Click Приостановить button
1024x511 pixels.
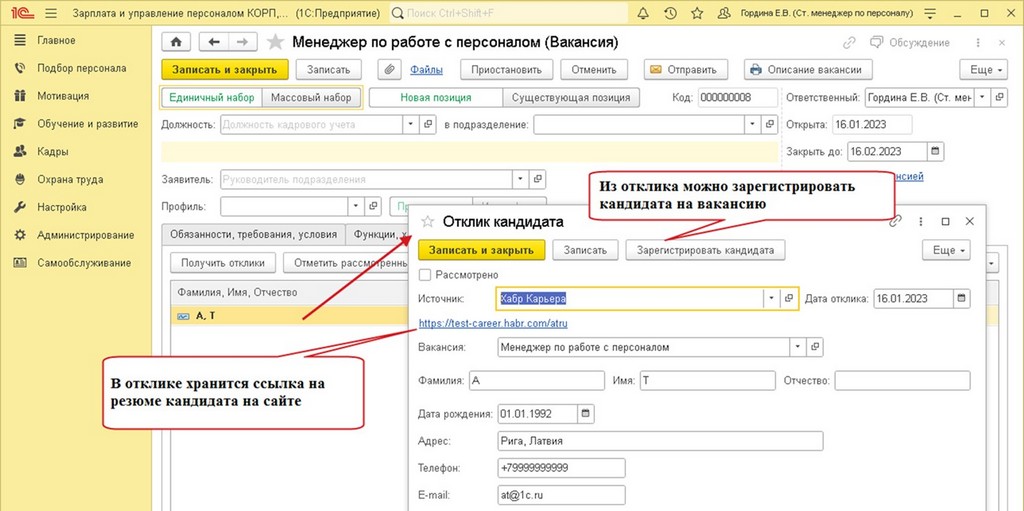(507, 69)
